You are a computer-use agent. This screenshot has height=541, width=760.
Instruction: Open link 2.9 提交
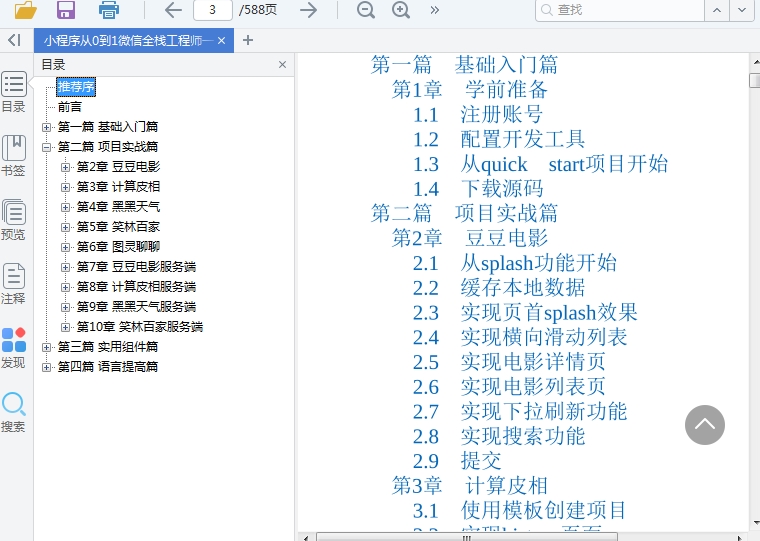[457, 461]
